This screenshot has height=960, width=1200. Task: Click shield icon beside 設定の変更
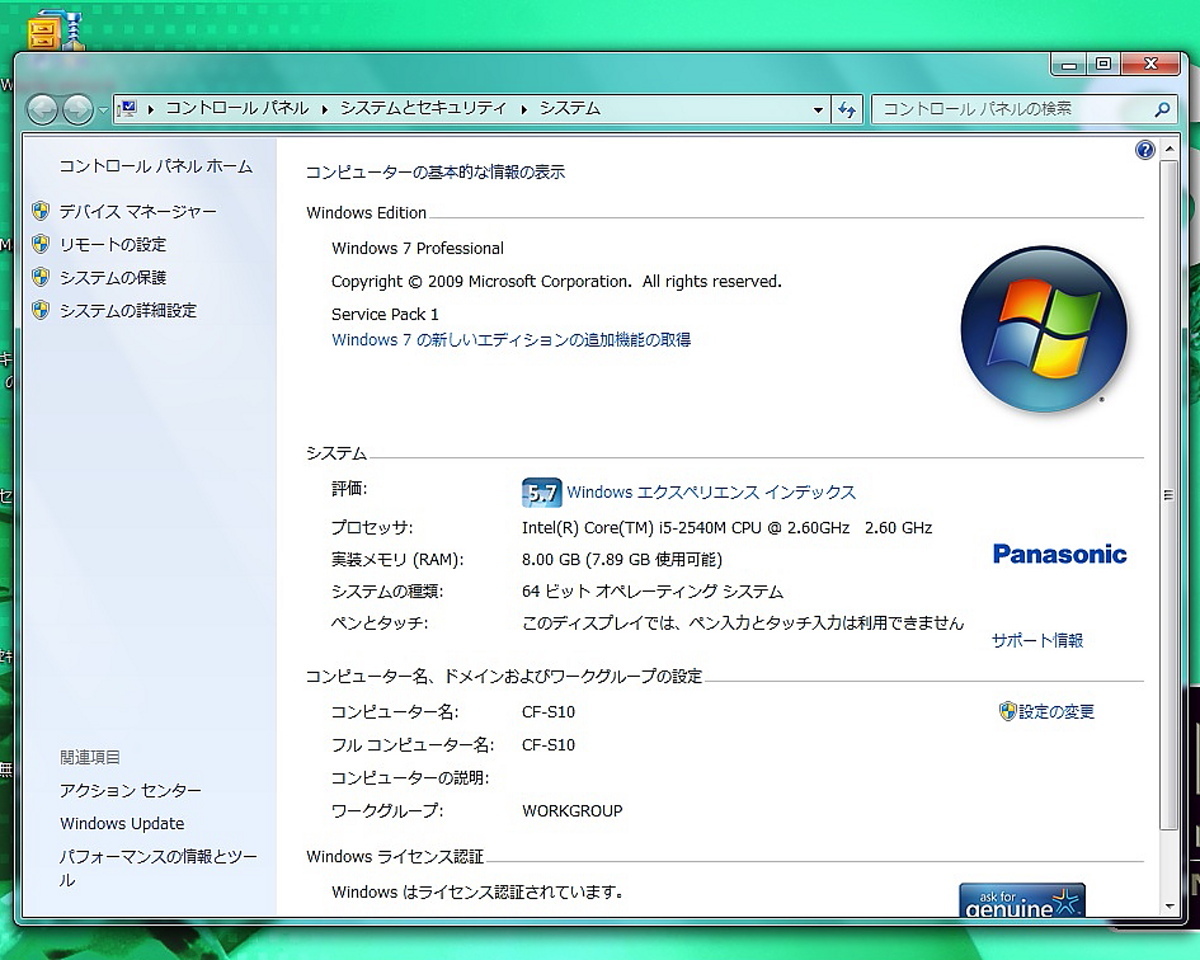[1008, 711]
